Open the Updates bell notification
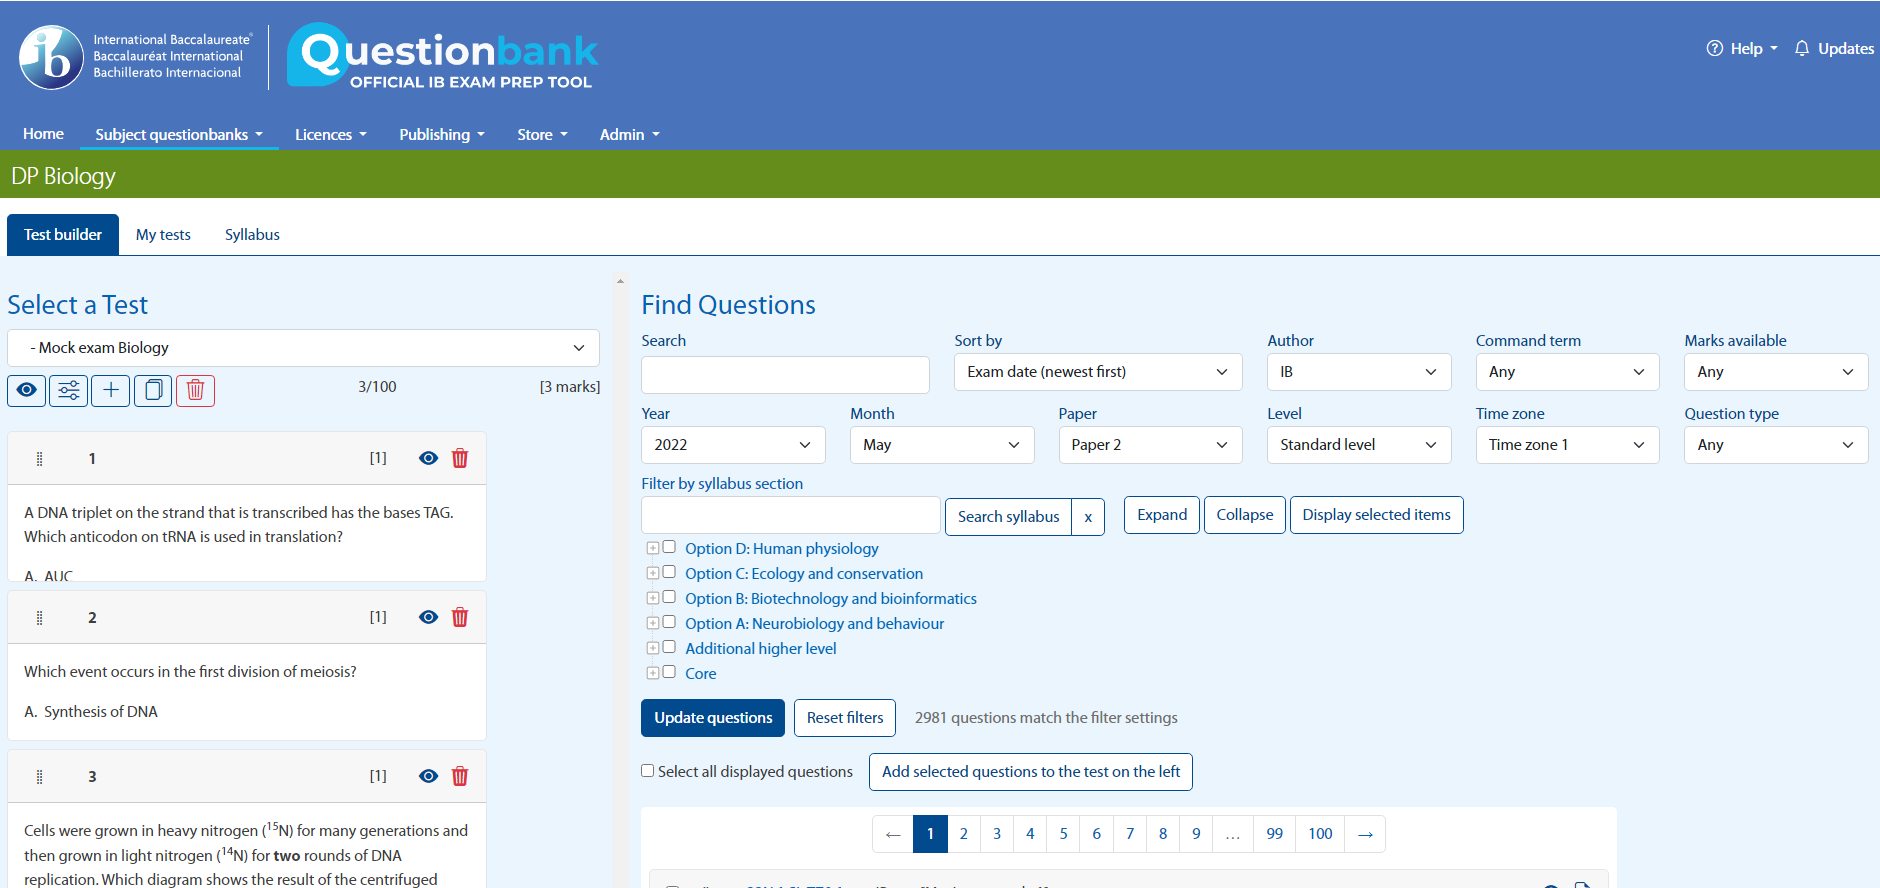 click(x=1834, y=48)
